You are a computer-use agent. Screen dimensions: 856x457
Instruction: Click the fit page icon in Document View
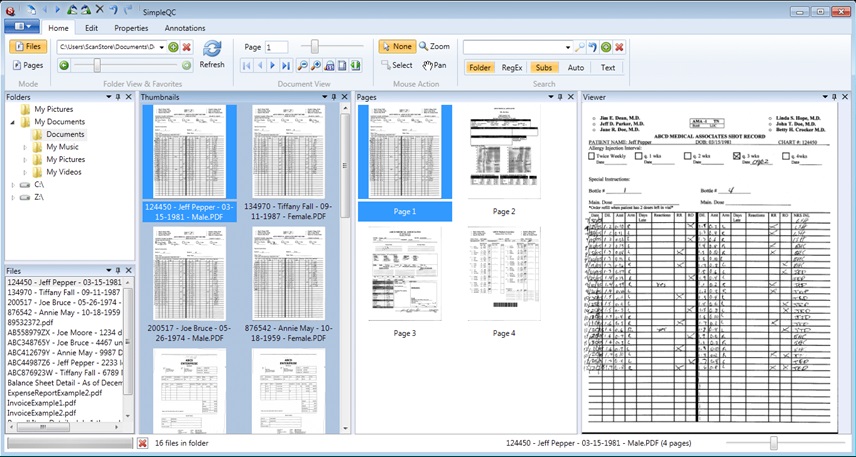pos(342,66)
